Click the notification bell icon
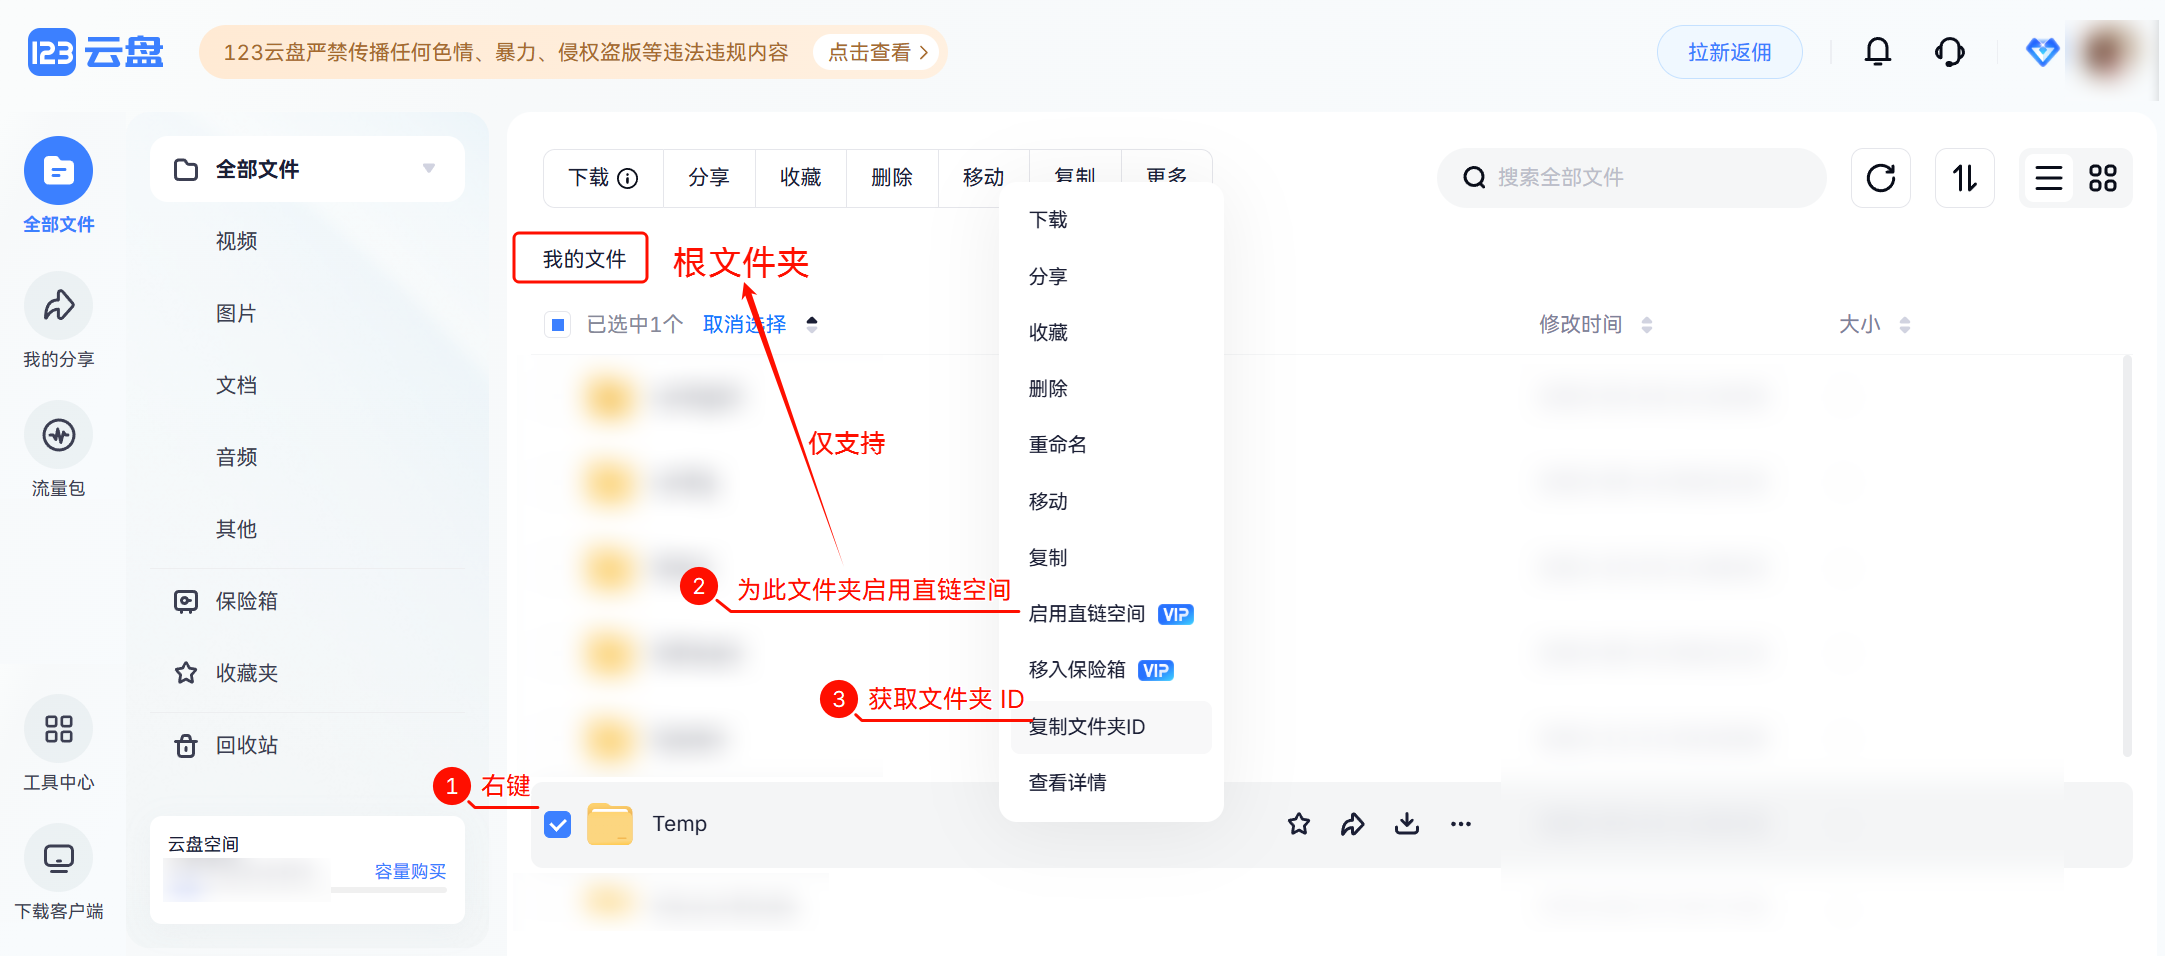This screenshot has width=2165, height=956. 1877,52
